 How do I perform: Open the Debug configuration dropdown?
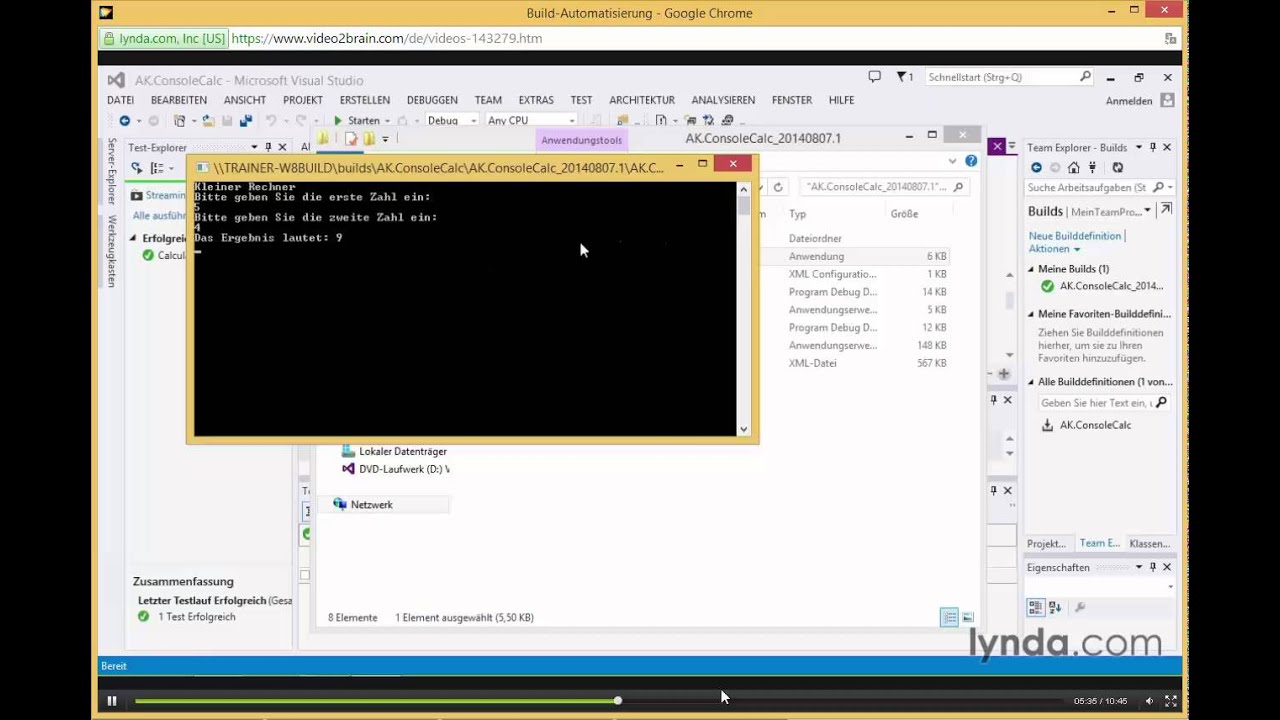[x=452, y=121]
